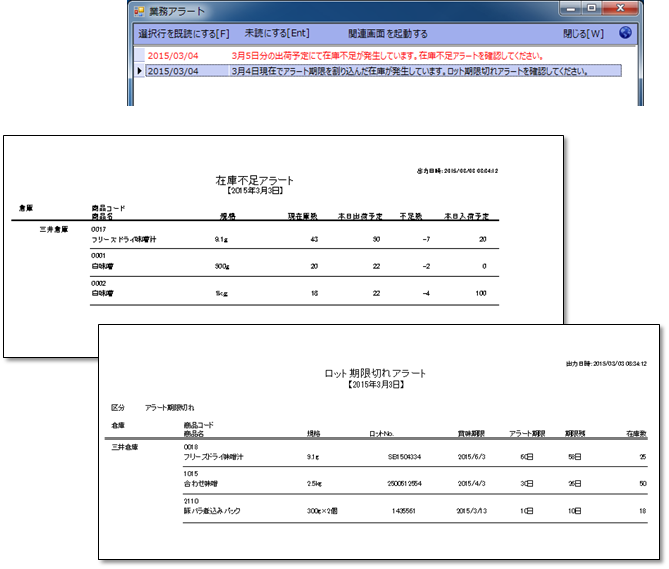Click the black 2015/03/04 date cell
The image size is (669, 569).
tap(173, 71)
